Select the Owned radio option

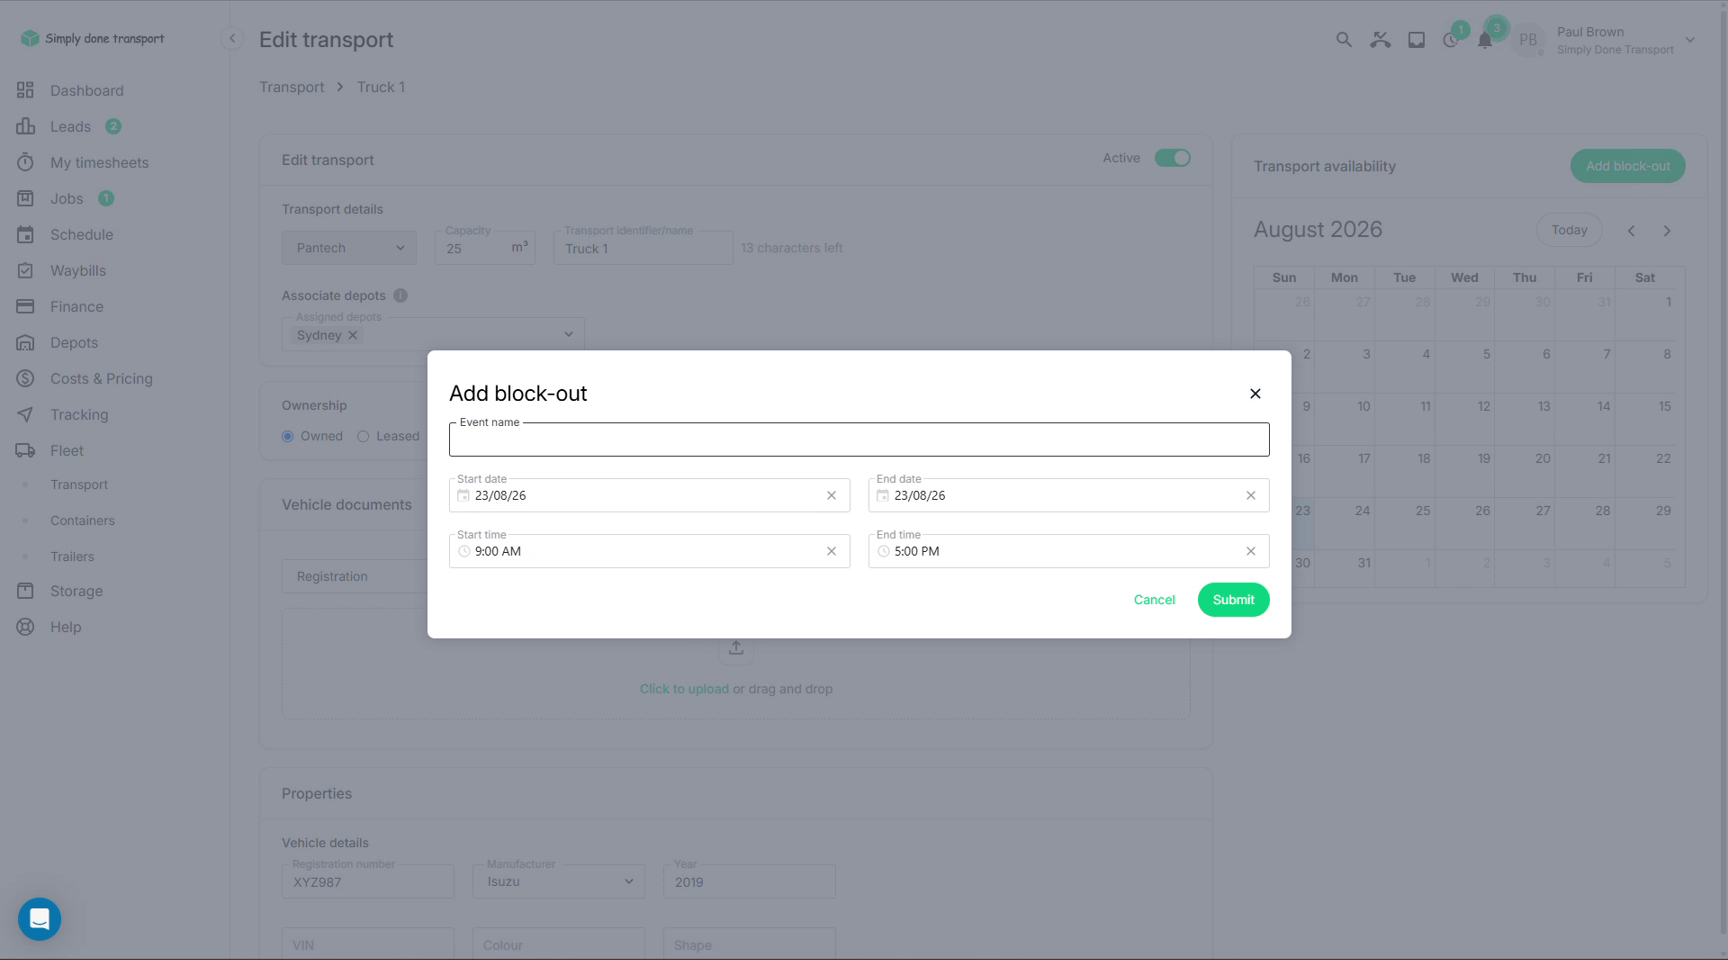click(x=288, y=437)
